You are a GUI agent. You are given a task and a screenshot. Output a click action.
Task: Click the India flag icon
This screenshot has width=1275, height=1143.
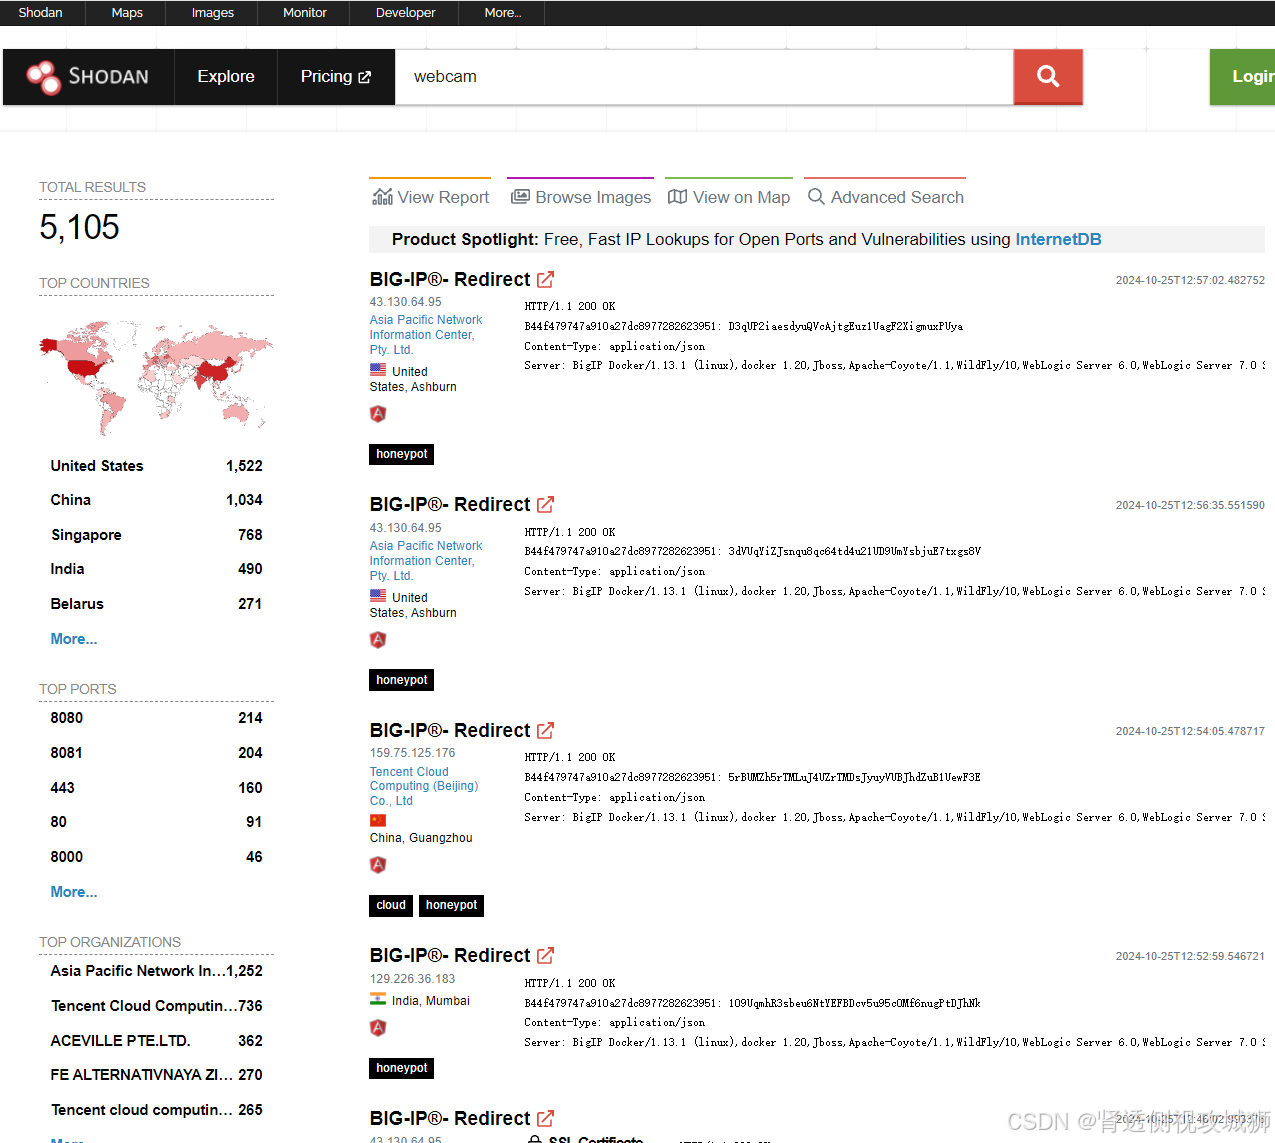tap(378, 999)
